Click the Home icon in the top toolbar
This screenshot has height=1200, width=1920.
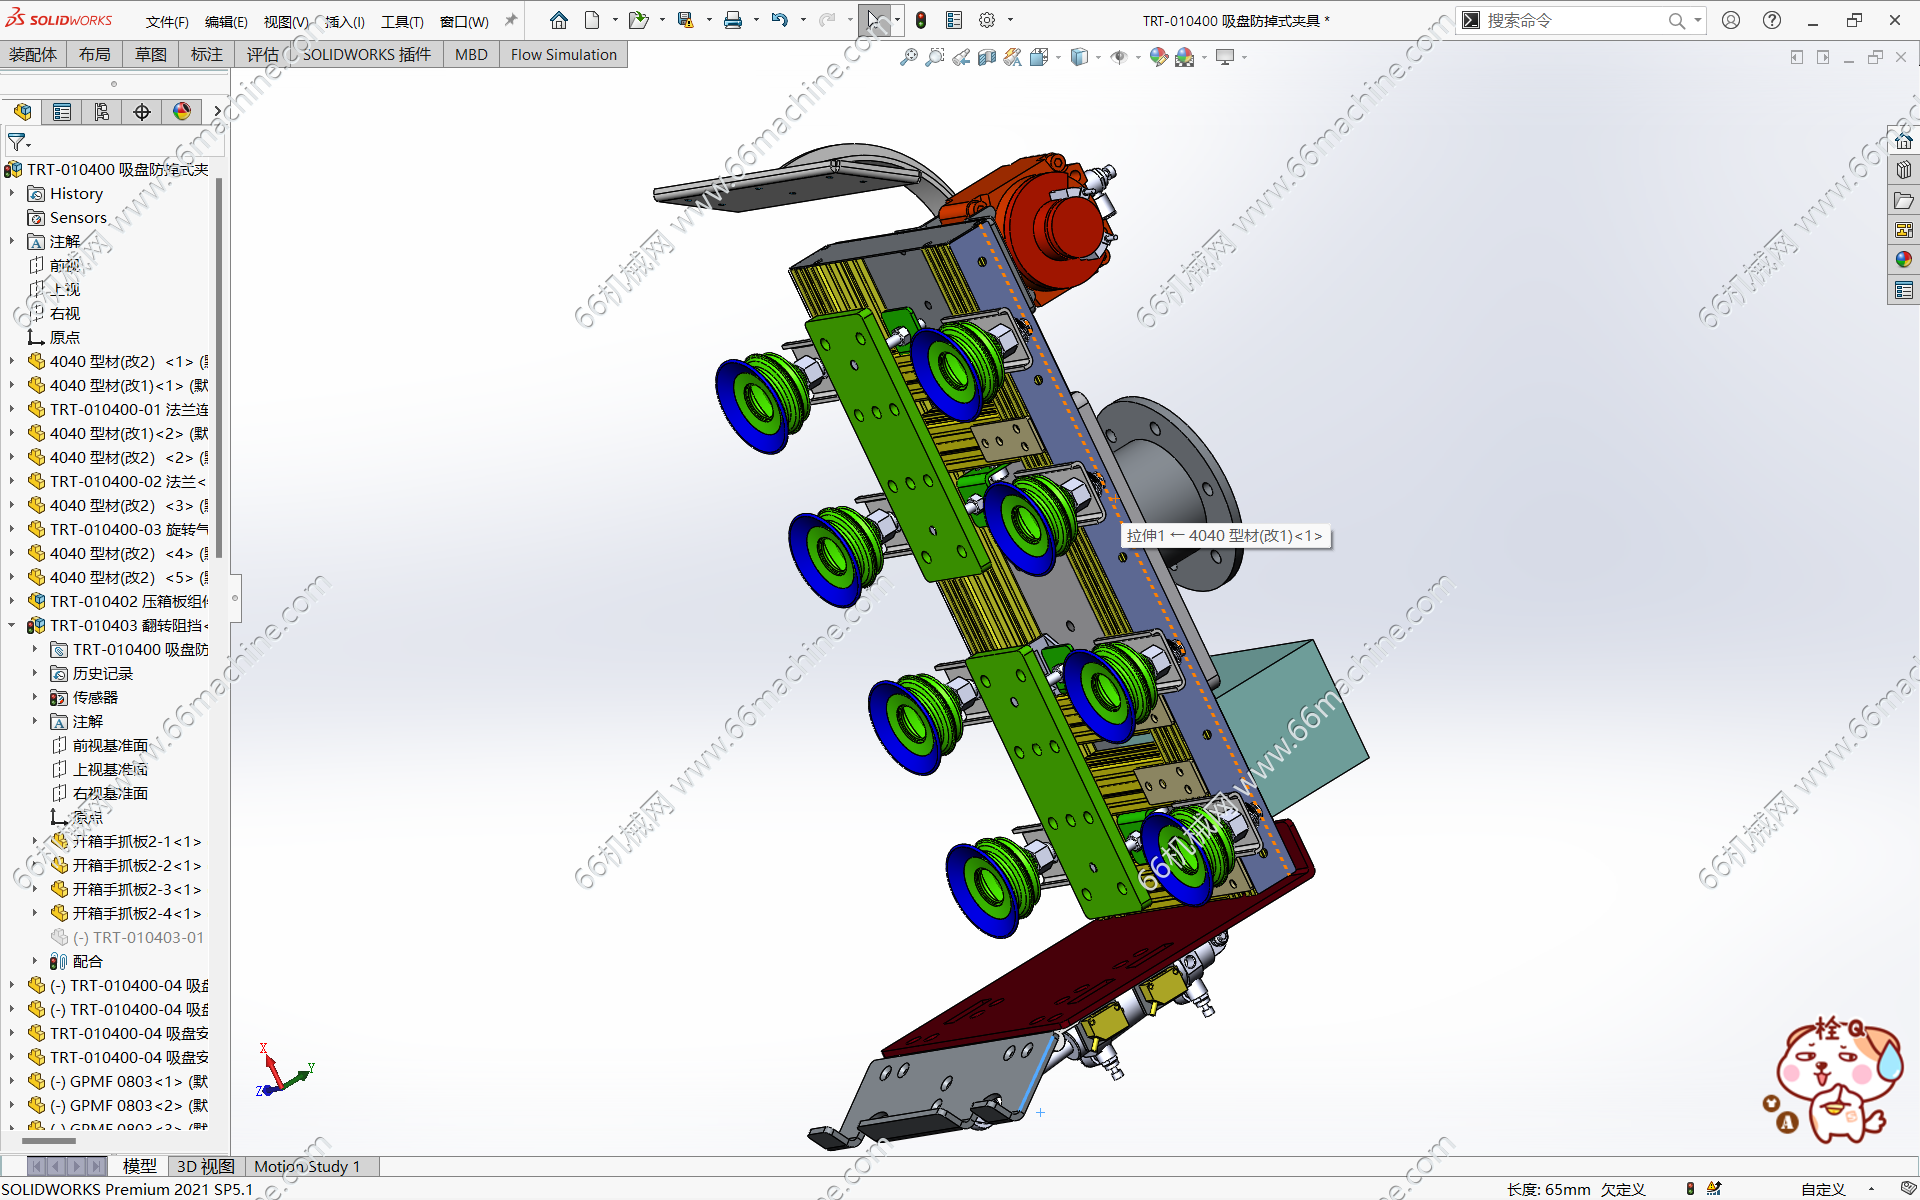click(x=559, y=20)
